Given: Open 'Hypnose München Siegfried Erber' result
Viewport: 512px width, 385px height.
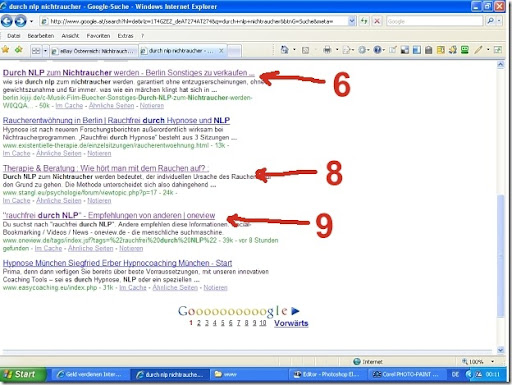Looking at the screenshot, I should point(117,263).
